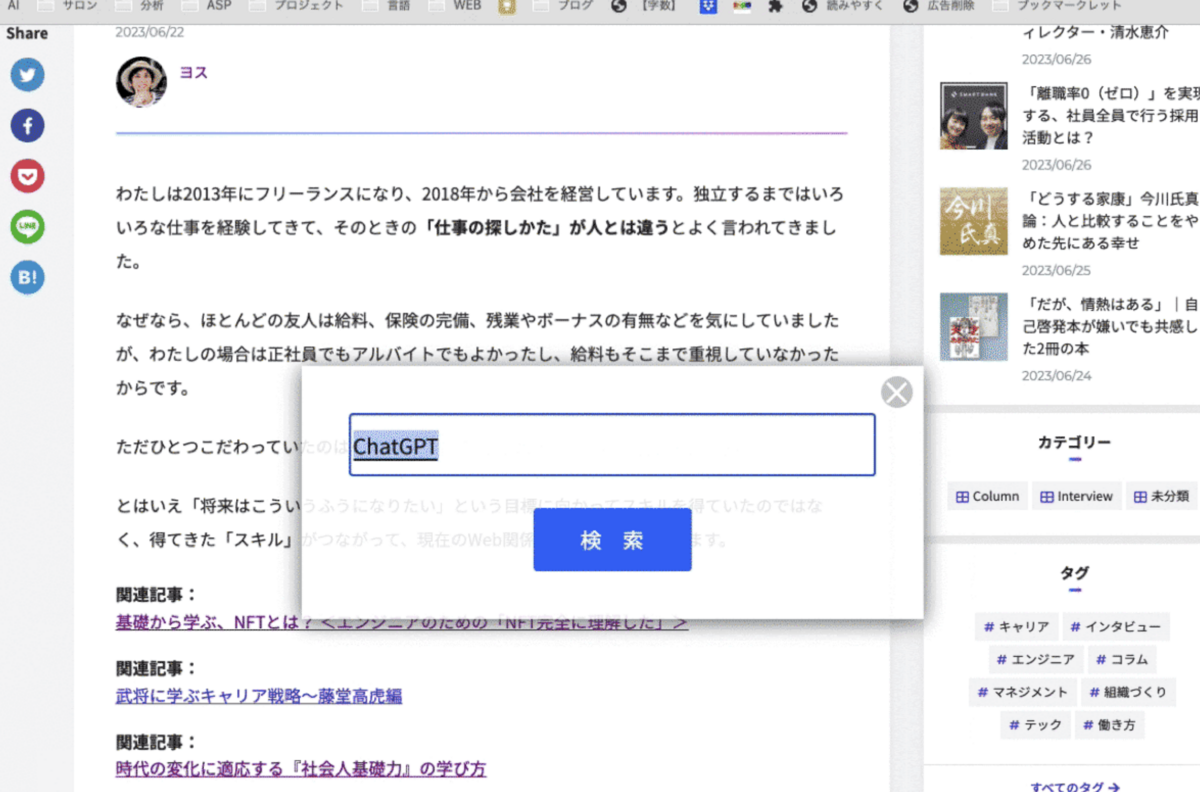
Task: Share the article on Twitter
Action: click(28, 75)
